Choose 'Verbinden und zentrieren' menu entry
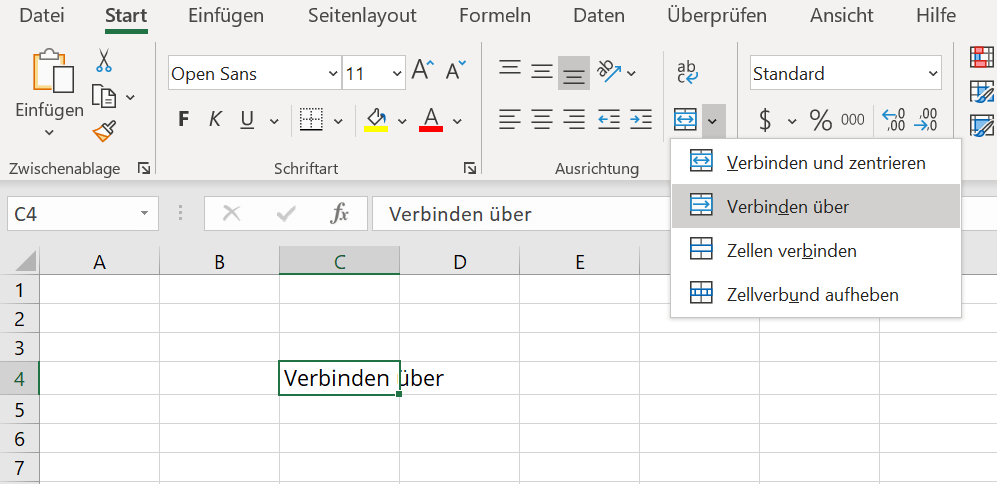 click(x=825, y=162)
